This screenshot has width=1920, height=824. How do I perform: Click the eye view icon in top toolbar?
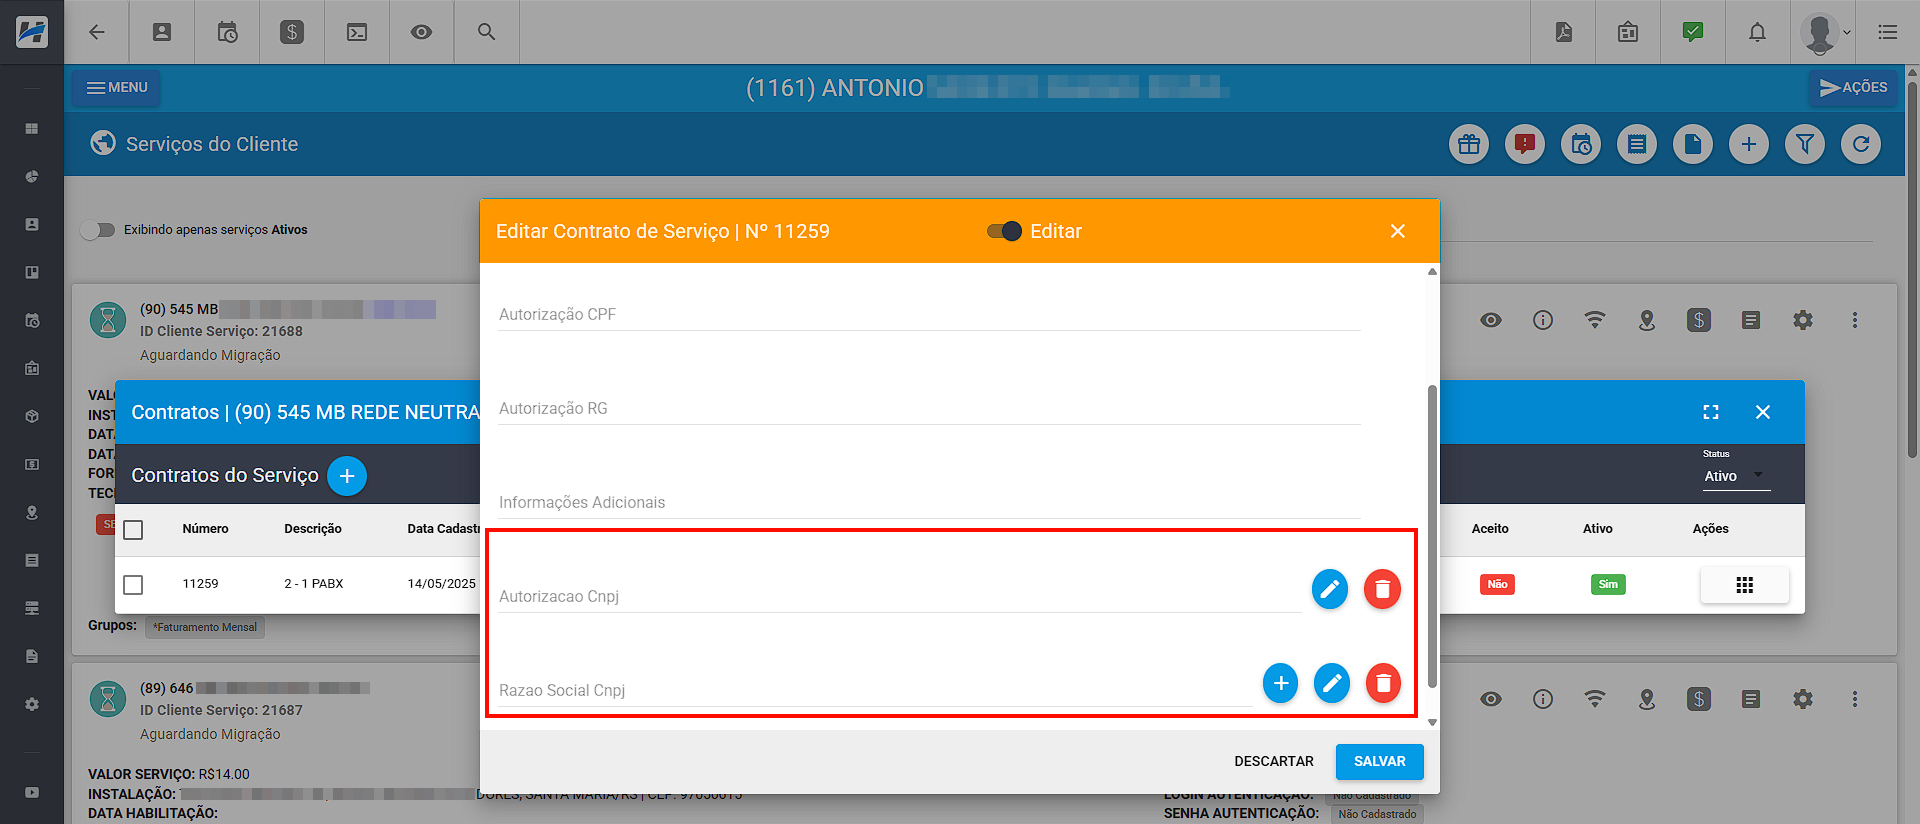[422, 32]
